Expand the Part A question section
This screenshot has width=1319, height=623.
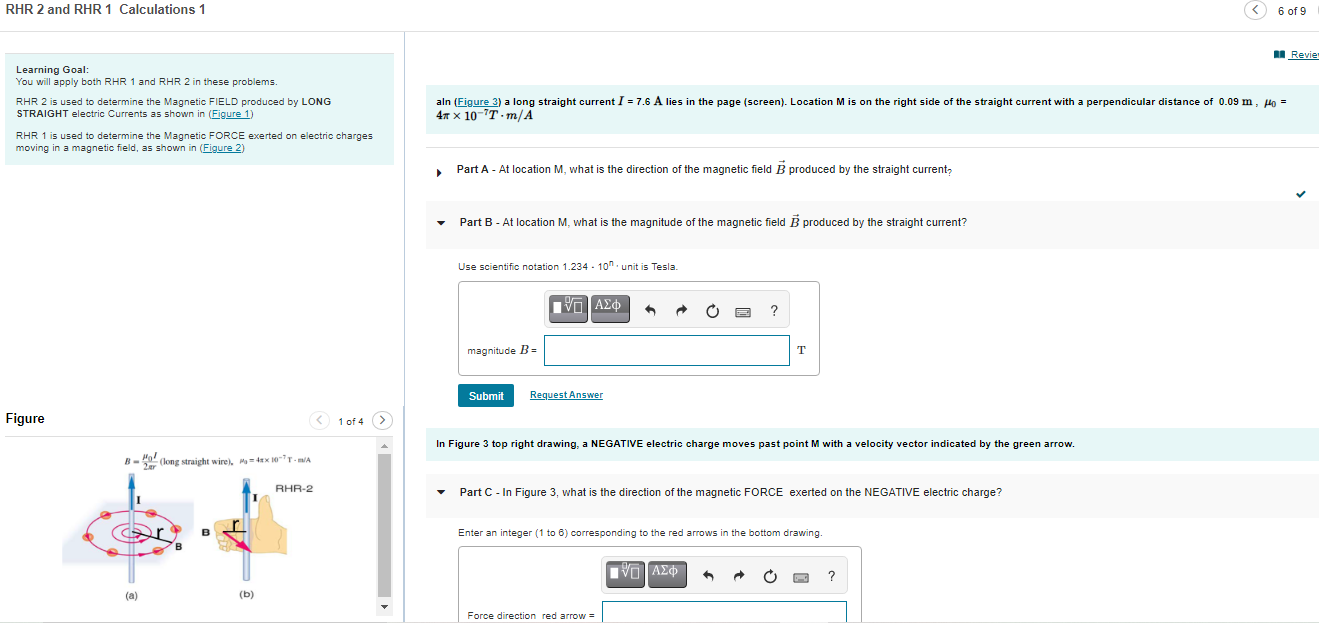[438, 170]
